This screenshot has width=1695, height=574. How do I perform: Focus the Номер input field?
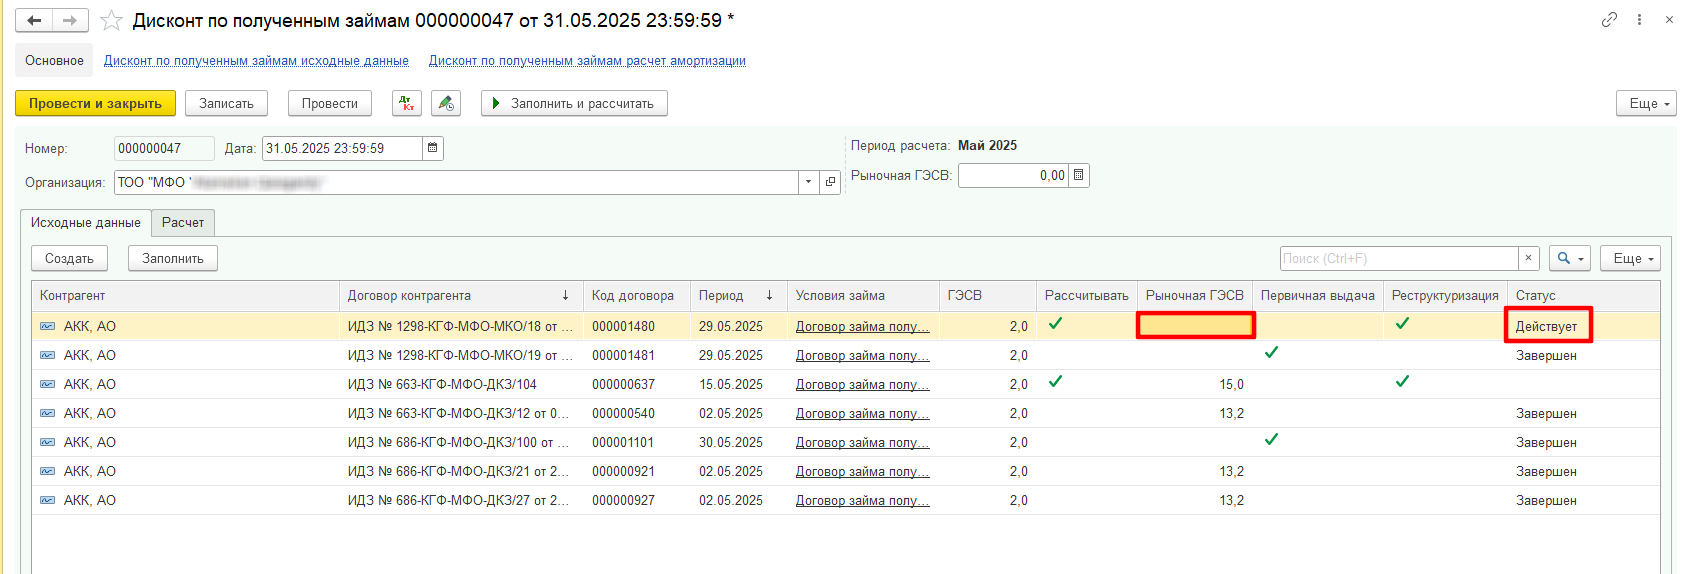(x=164, y=148)
